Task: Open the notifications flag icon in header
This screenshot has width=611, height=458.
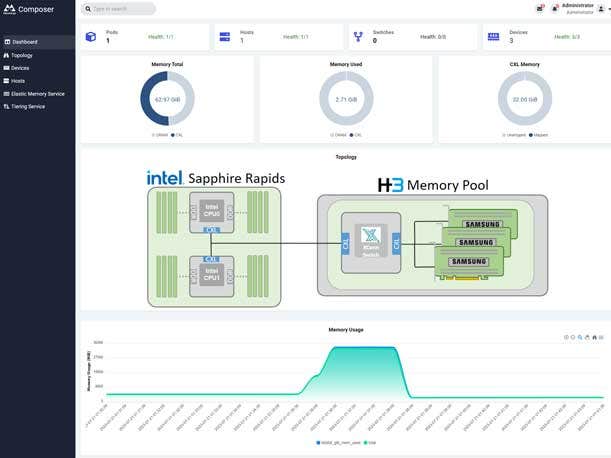Action: (541, 9)
